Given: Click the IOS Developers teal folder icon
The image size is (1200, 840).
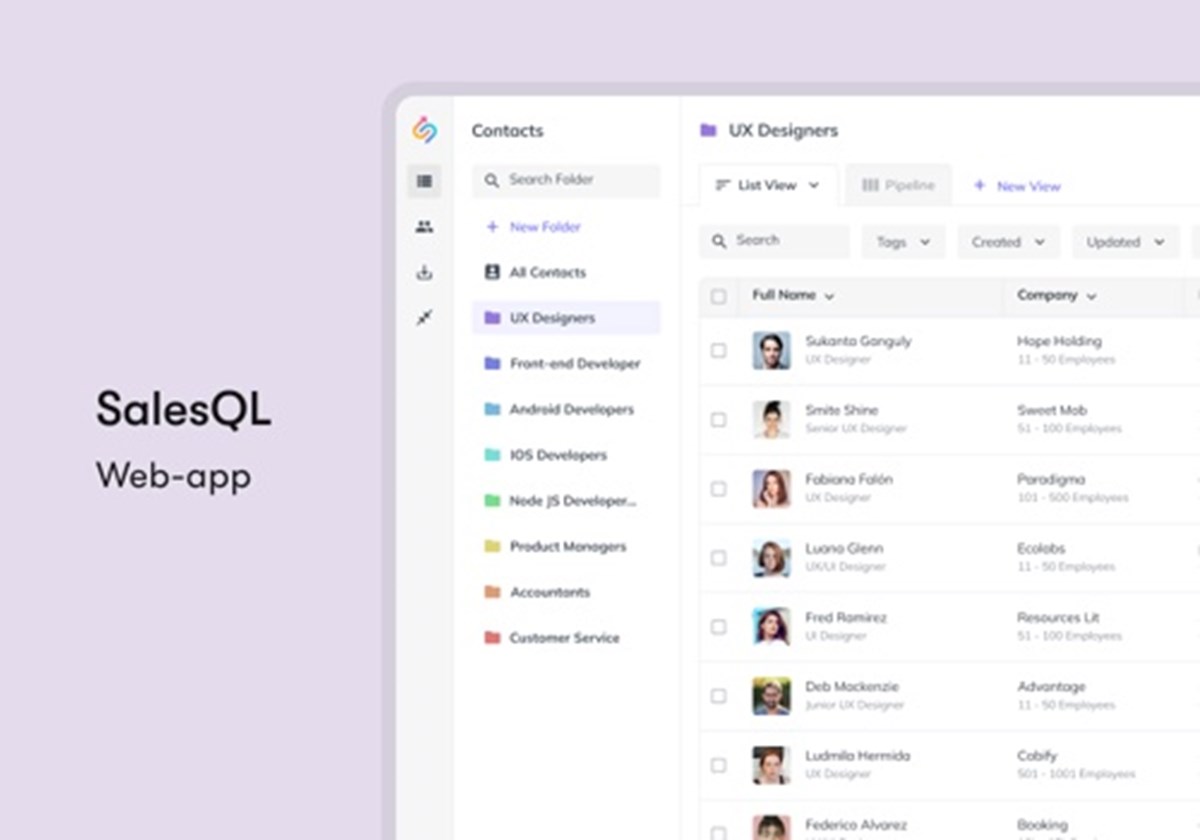Looking at the screenshot, I should click(x=492, y=455).
